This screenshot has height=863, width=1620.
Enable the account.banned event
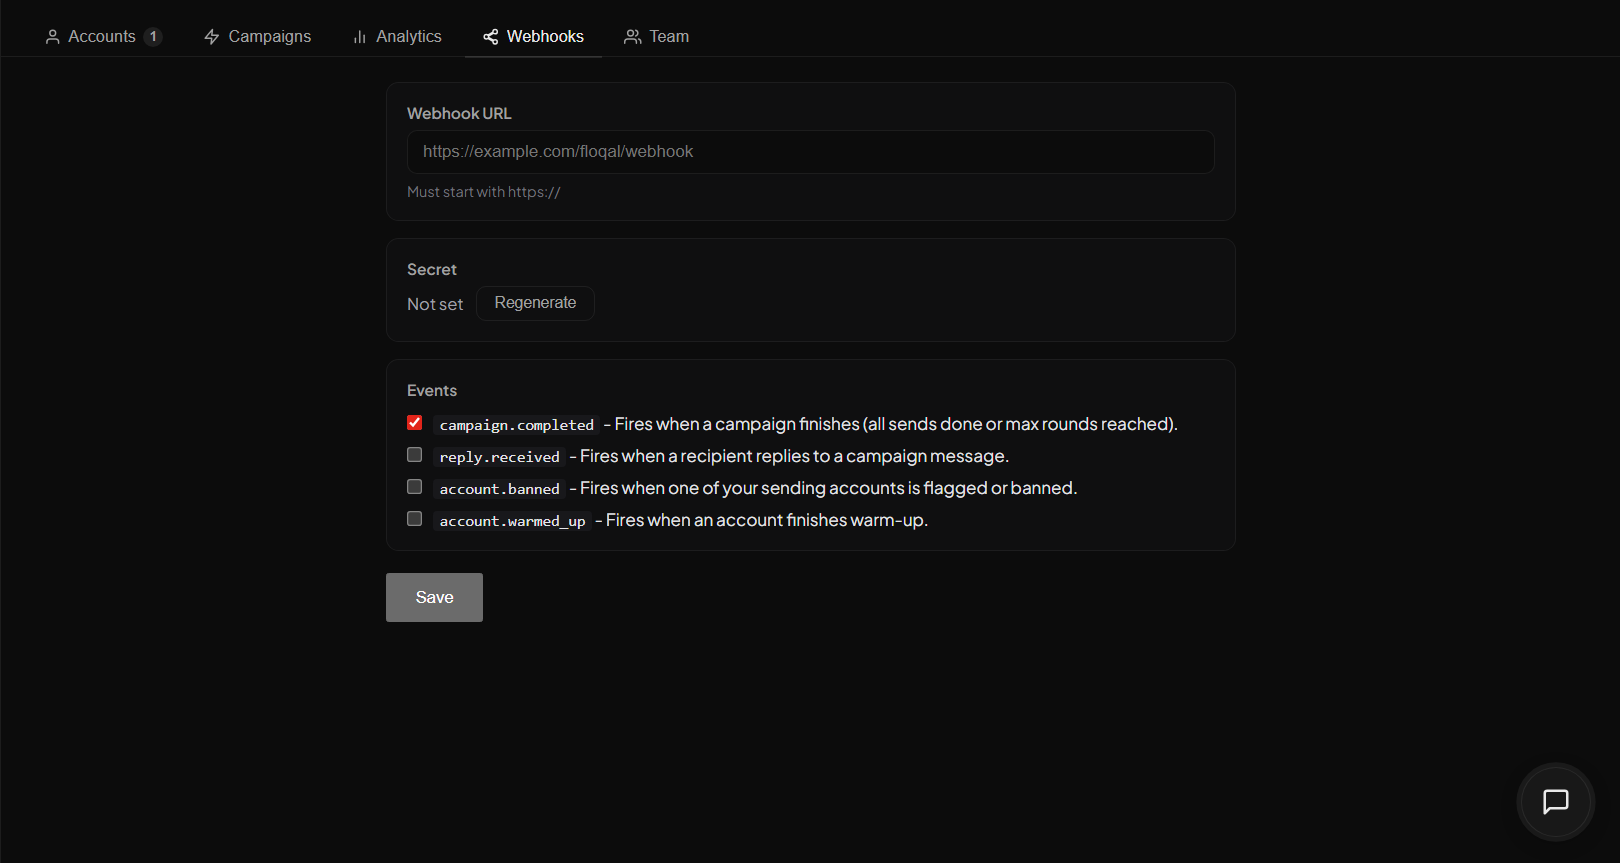click(x=415, y=487)
